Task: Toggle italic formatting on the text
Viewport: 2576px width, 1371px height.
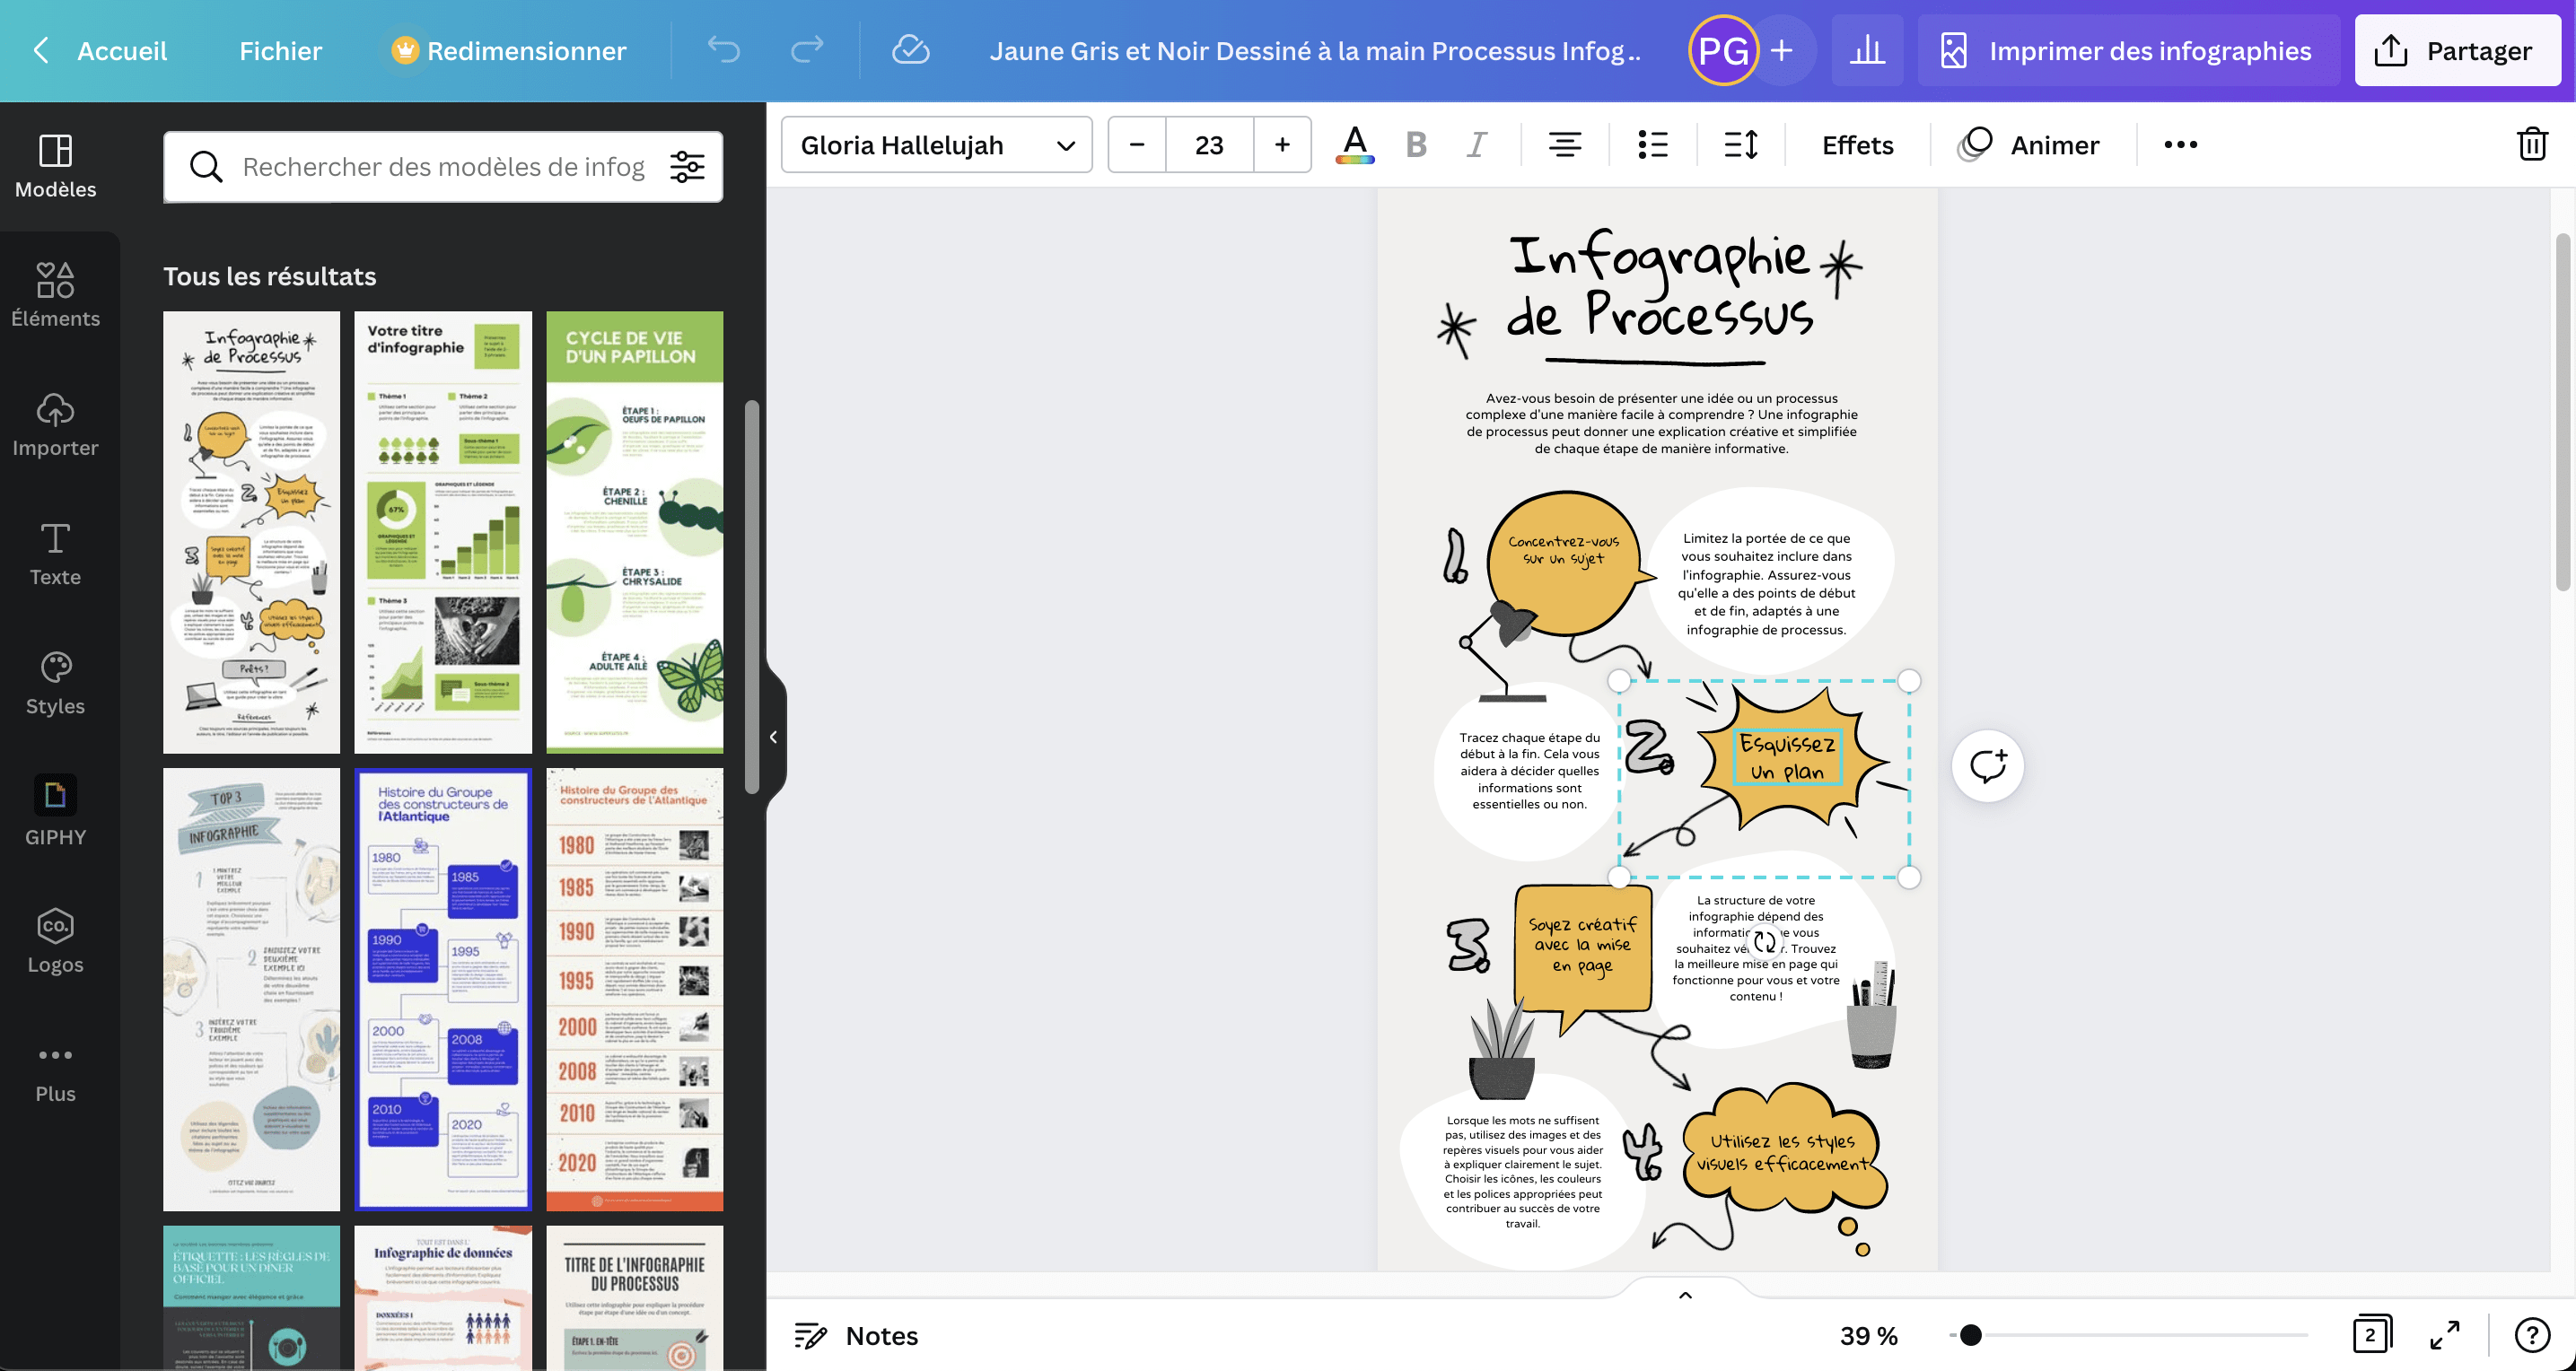Action: (x=1477, y=144)
